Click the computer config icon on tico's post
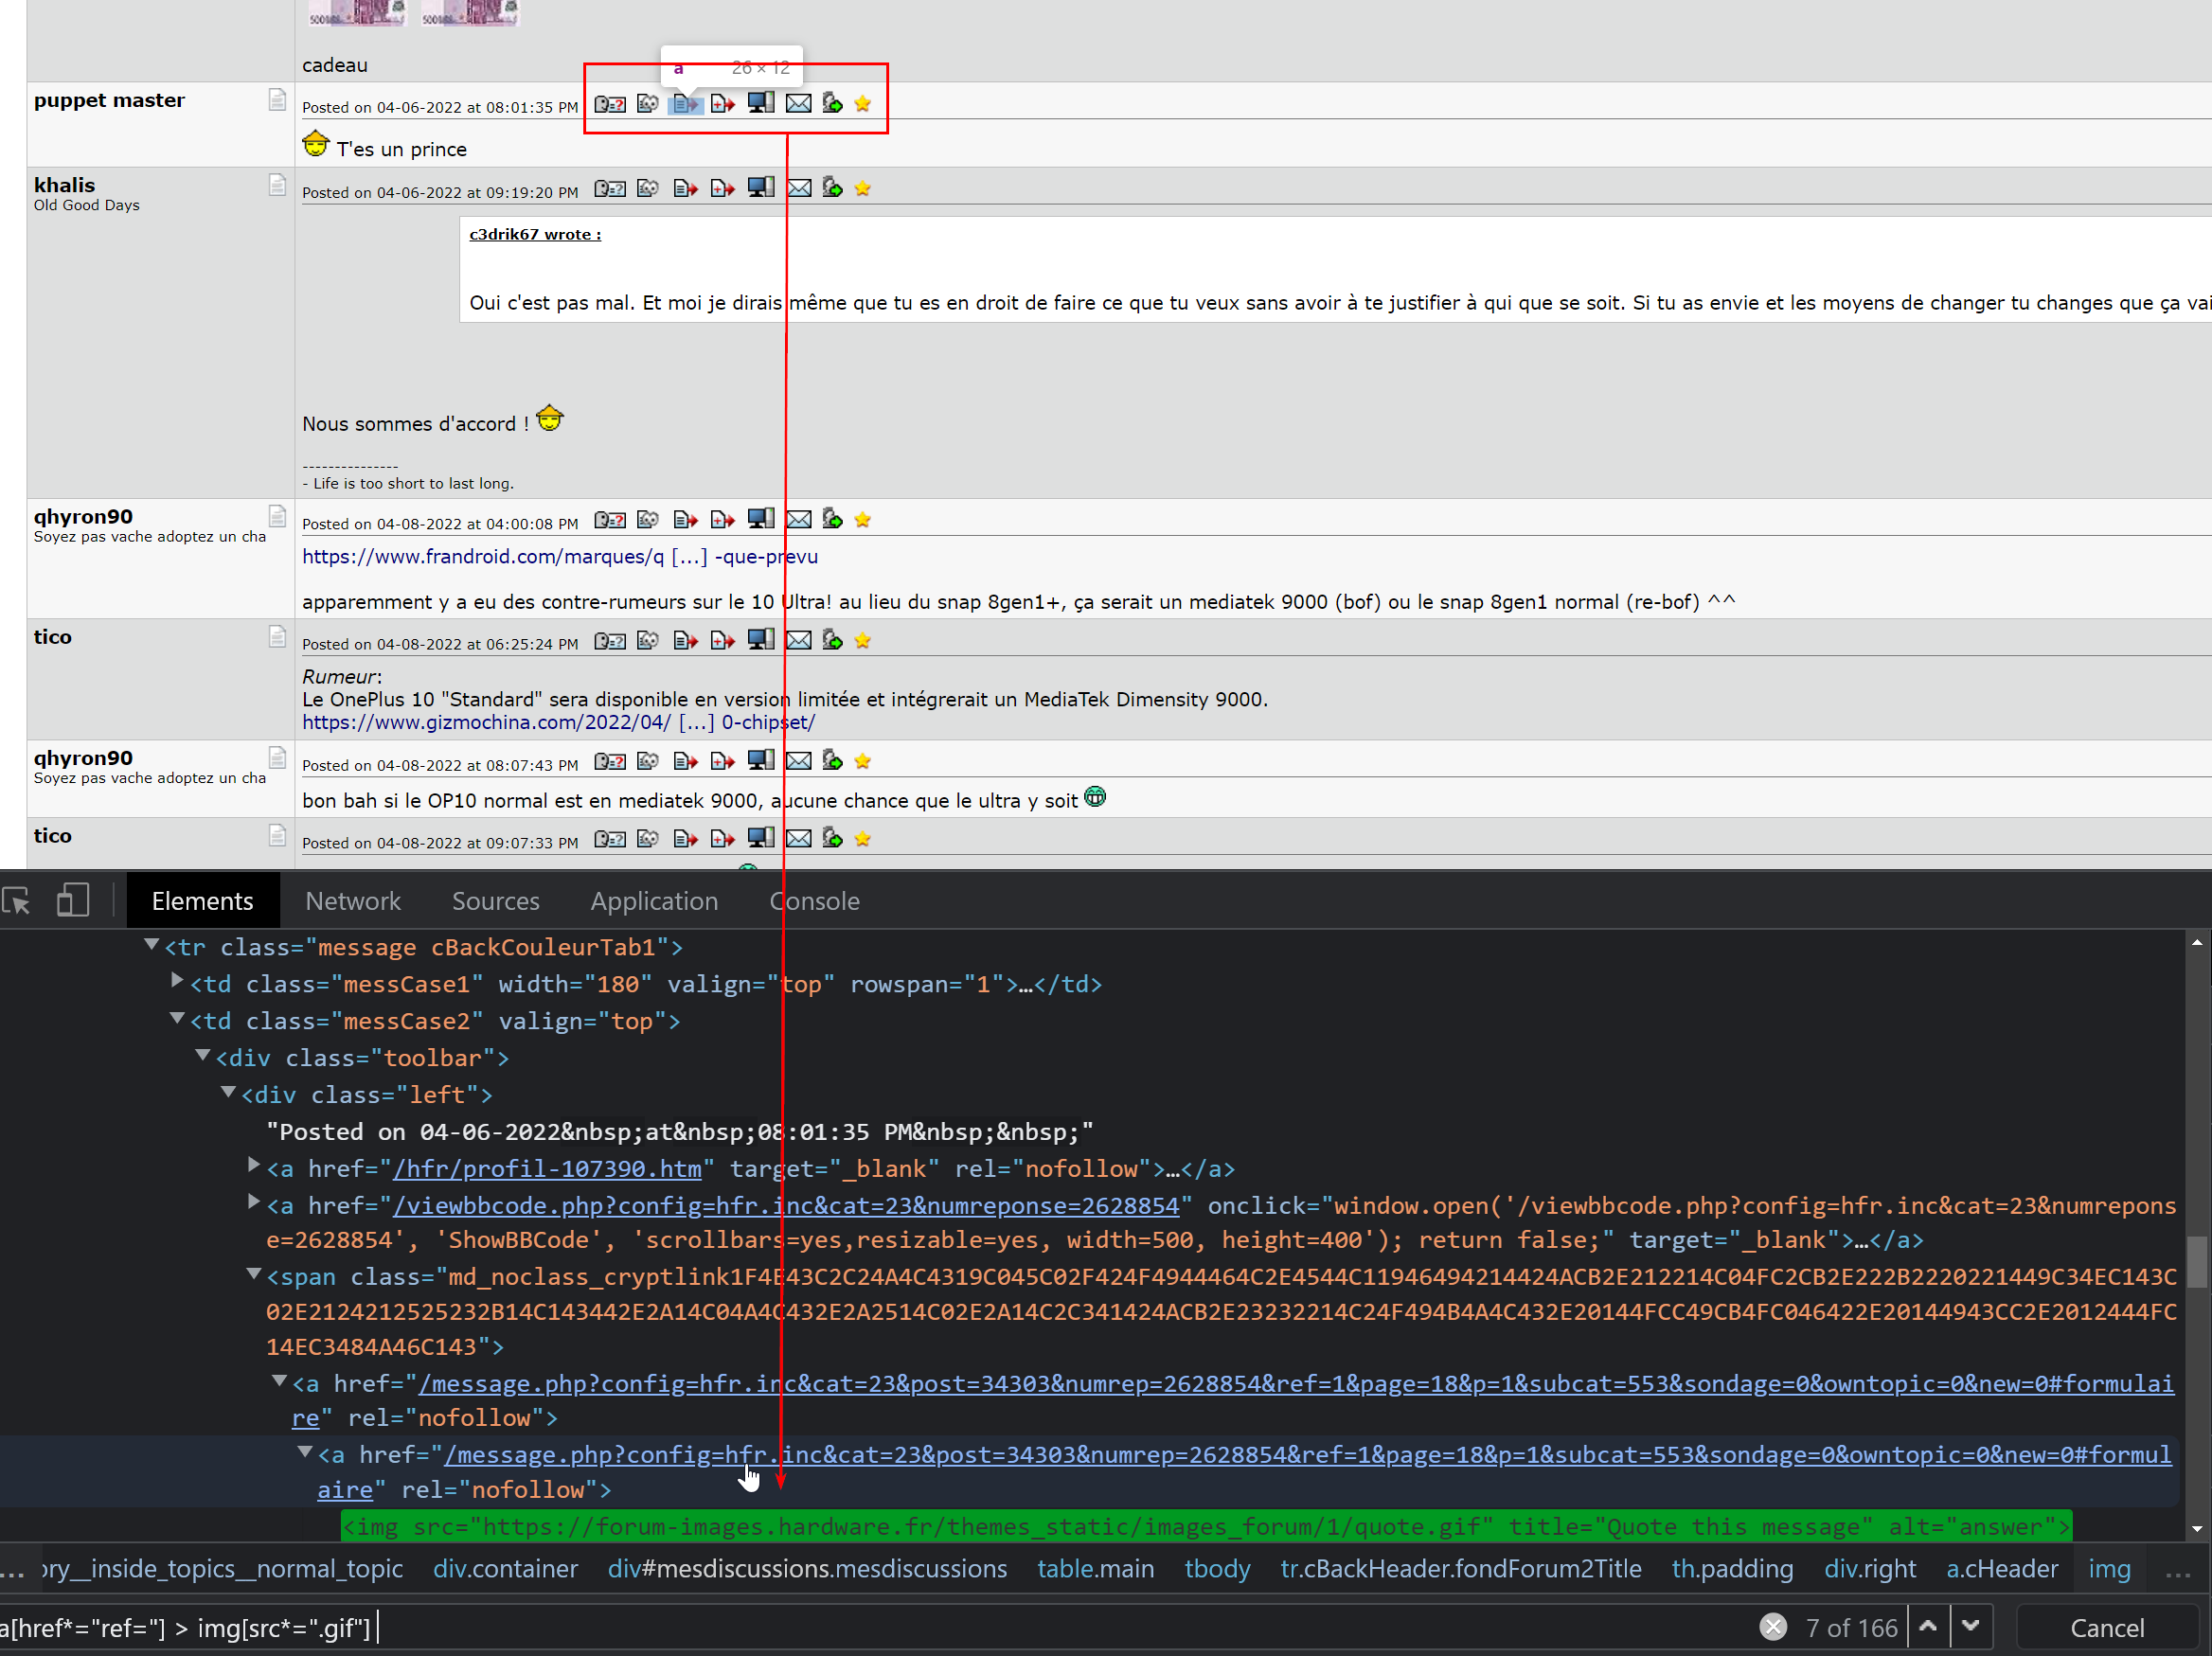This screenshot has width=2212, height=1656. tap(760, 640)
